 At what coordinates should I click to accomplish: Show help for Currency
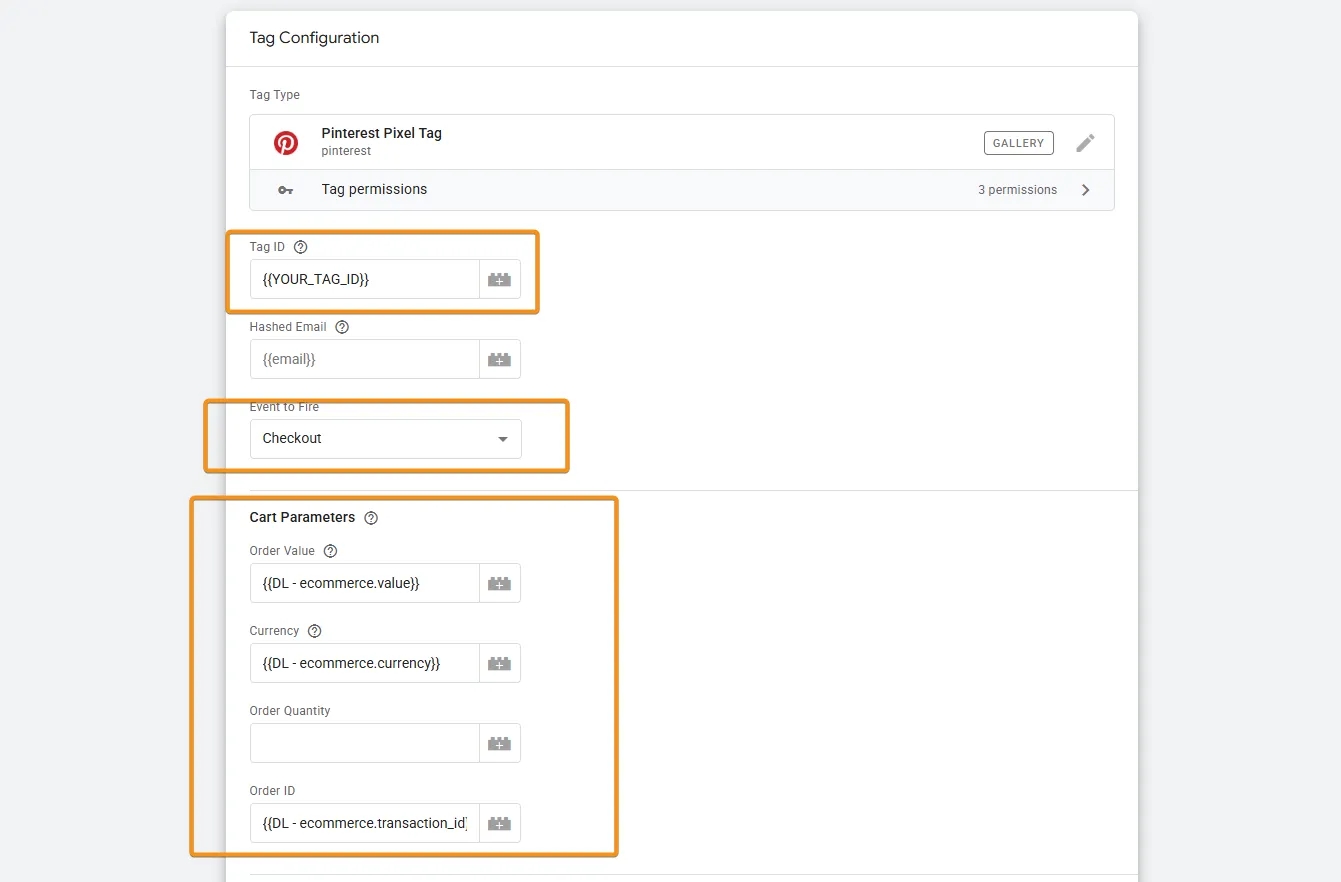pyautogui.click(x=315, y=631)
